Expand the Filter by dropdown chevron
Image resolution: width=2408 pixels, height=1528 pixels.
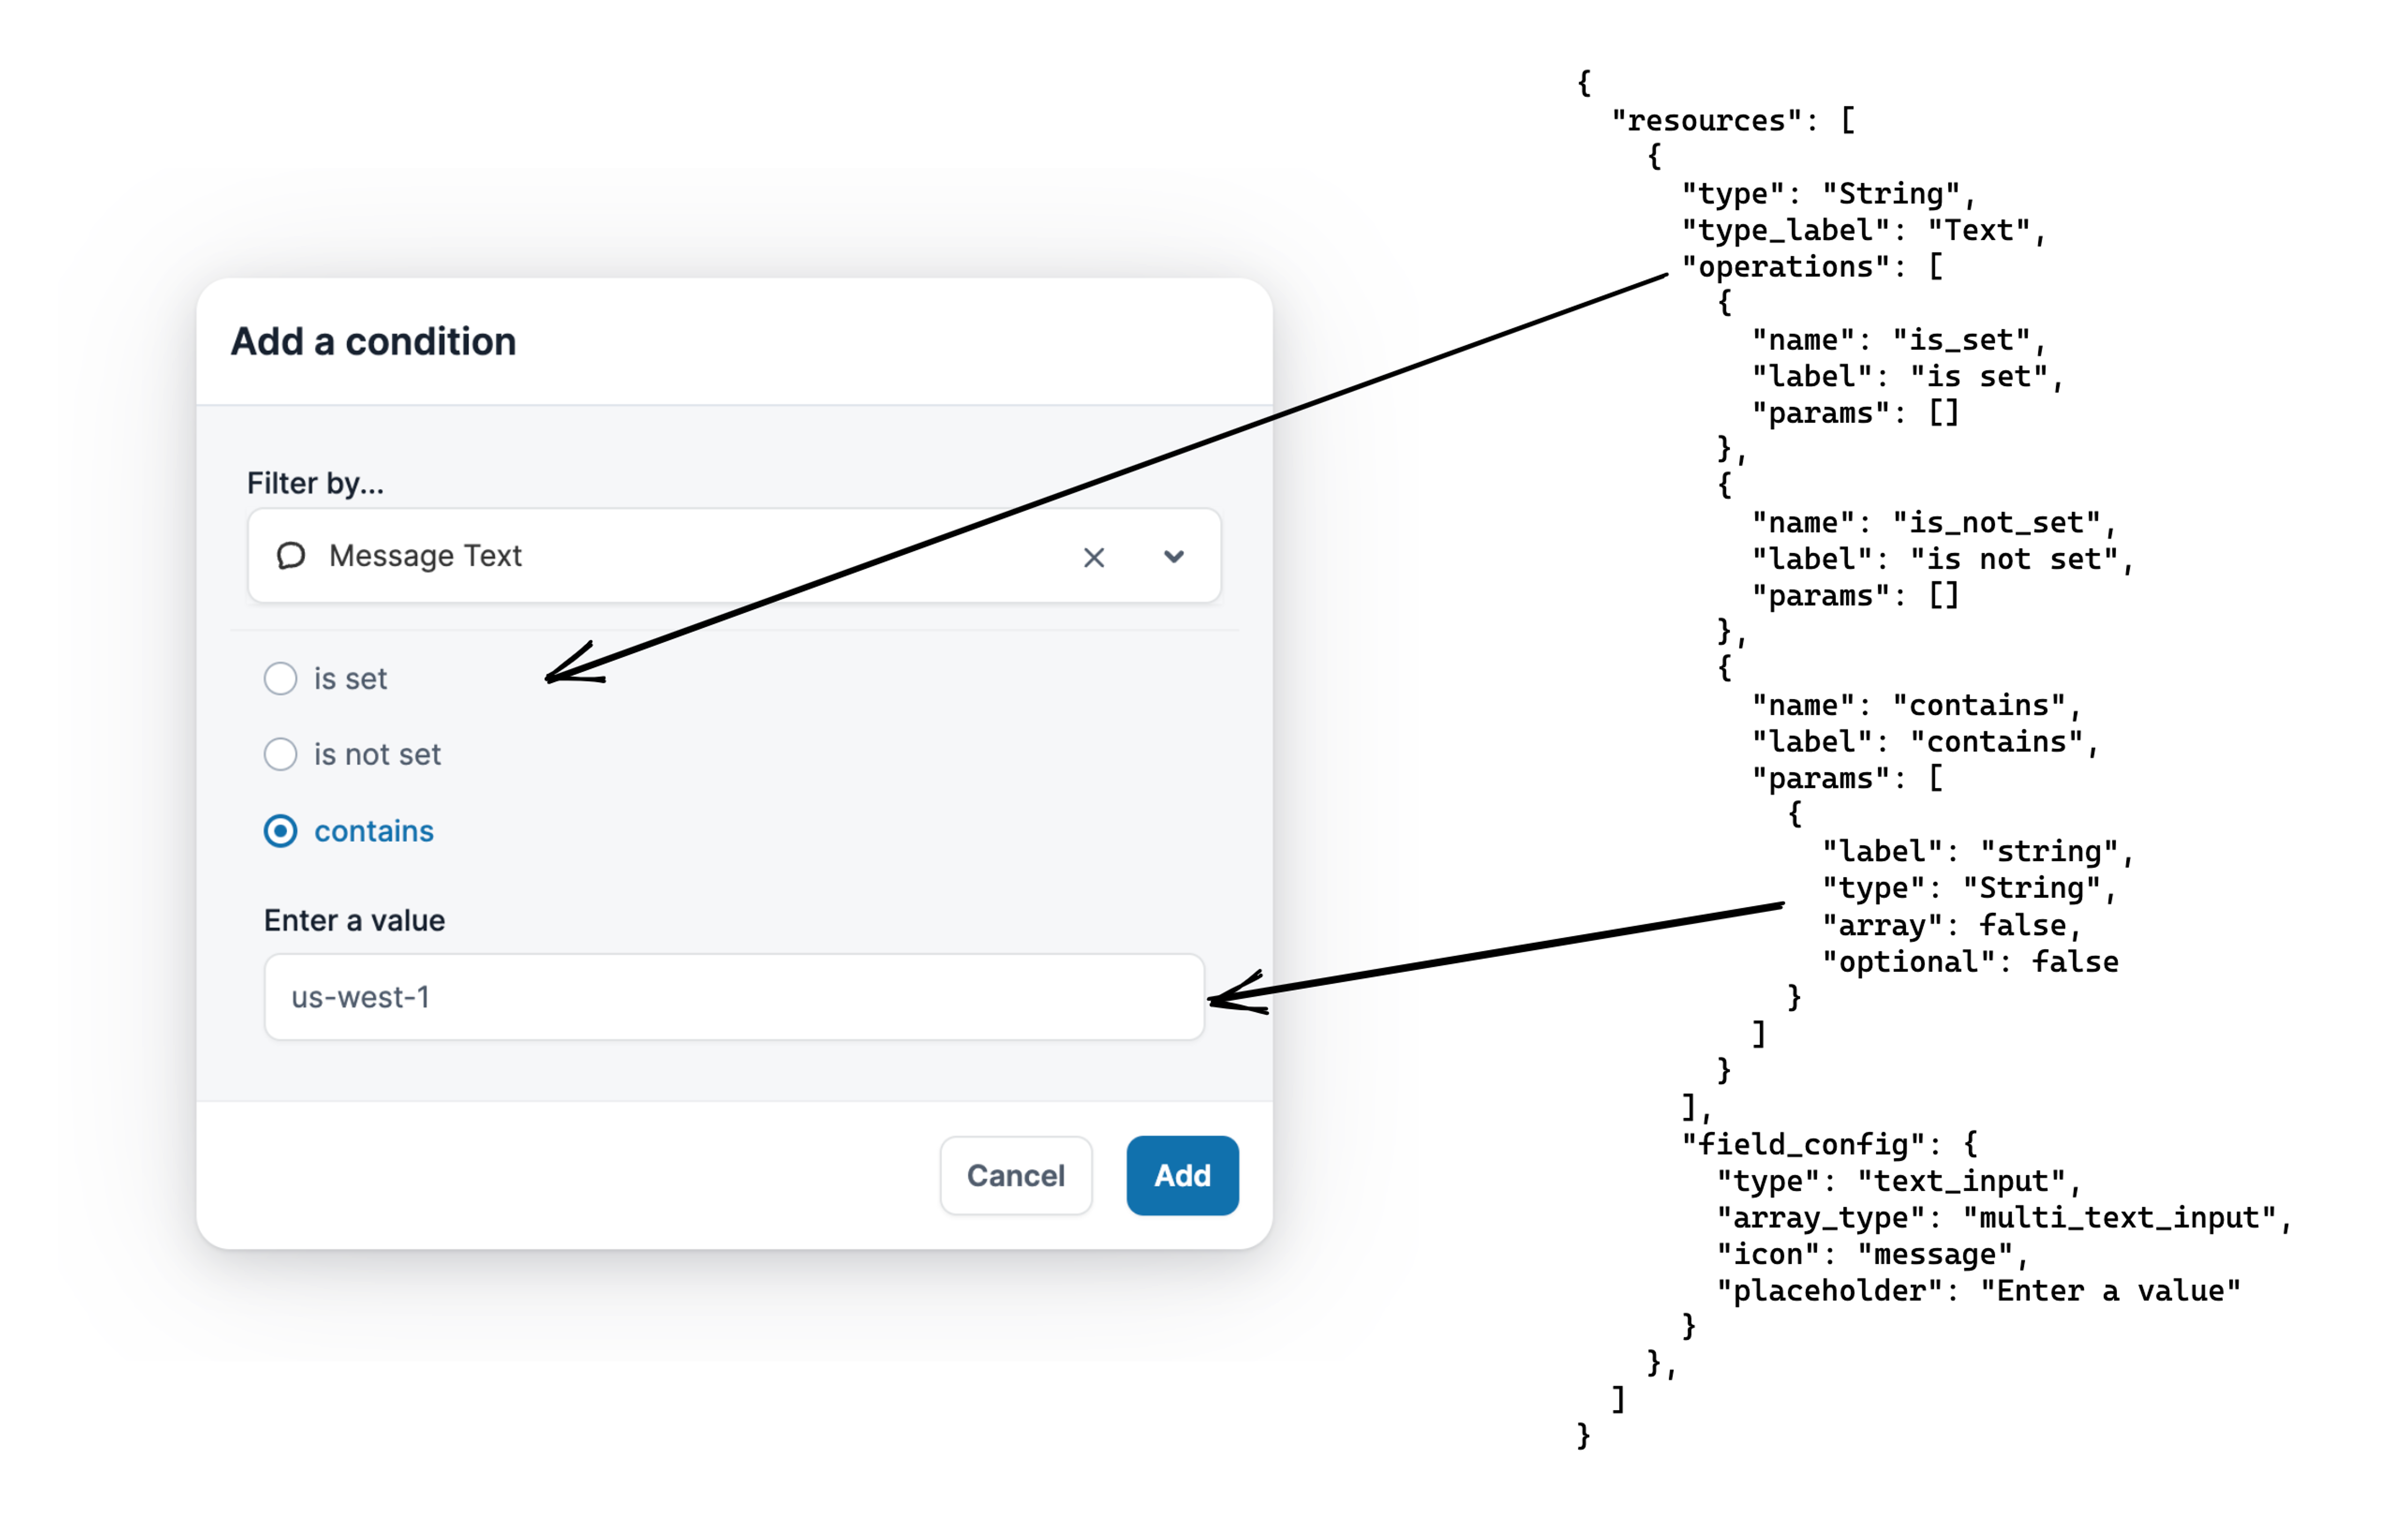(x=1174, y=557)
